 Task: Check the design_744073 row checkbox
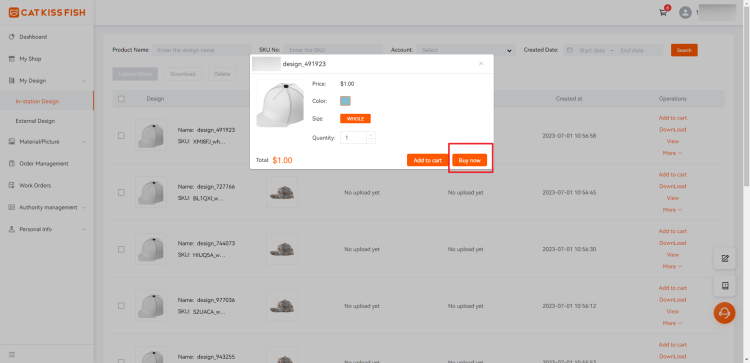pos(121,249)
